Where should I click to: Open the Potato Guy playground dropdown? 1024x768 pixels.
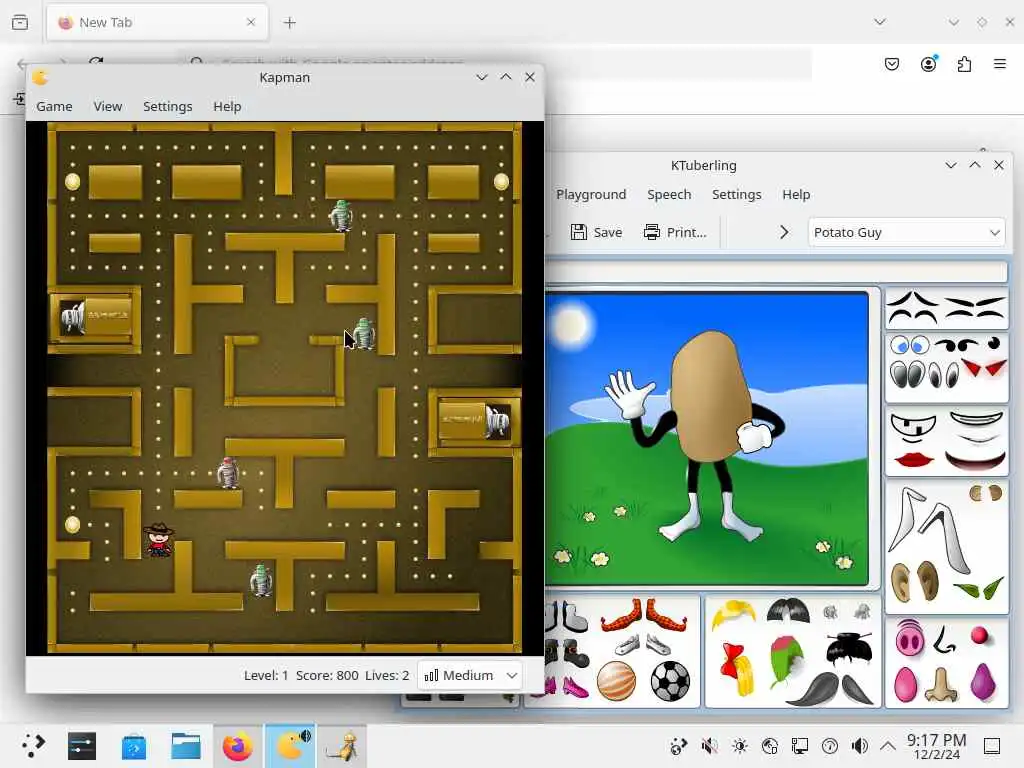pyautogui.click(x=906, y=232)
